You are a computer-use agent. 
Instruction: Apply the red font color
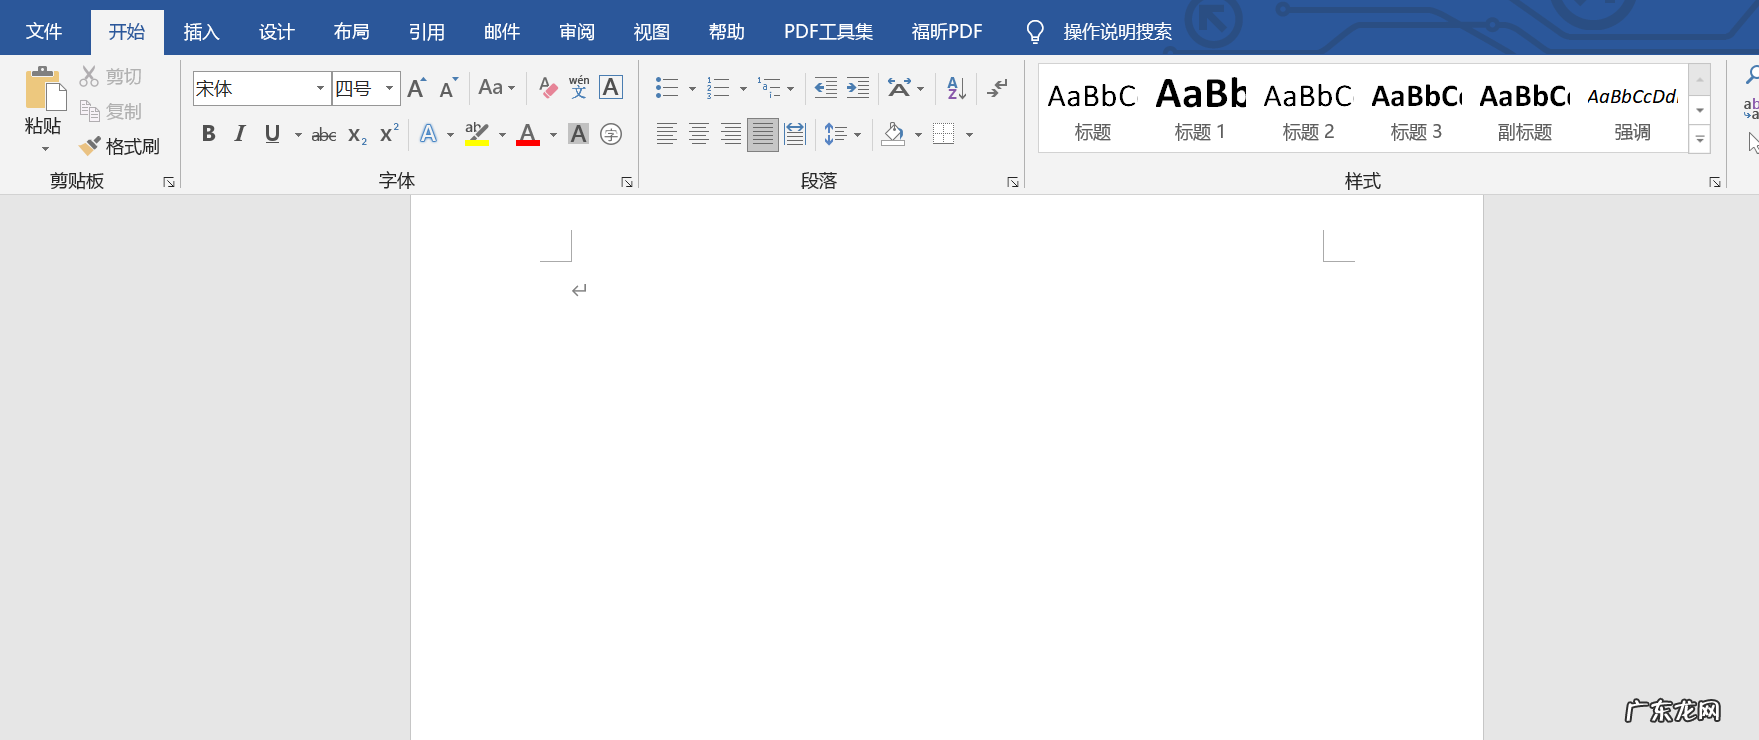tap(528, 134)
